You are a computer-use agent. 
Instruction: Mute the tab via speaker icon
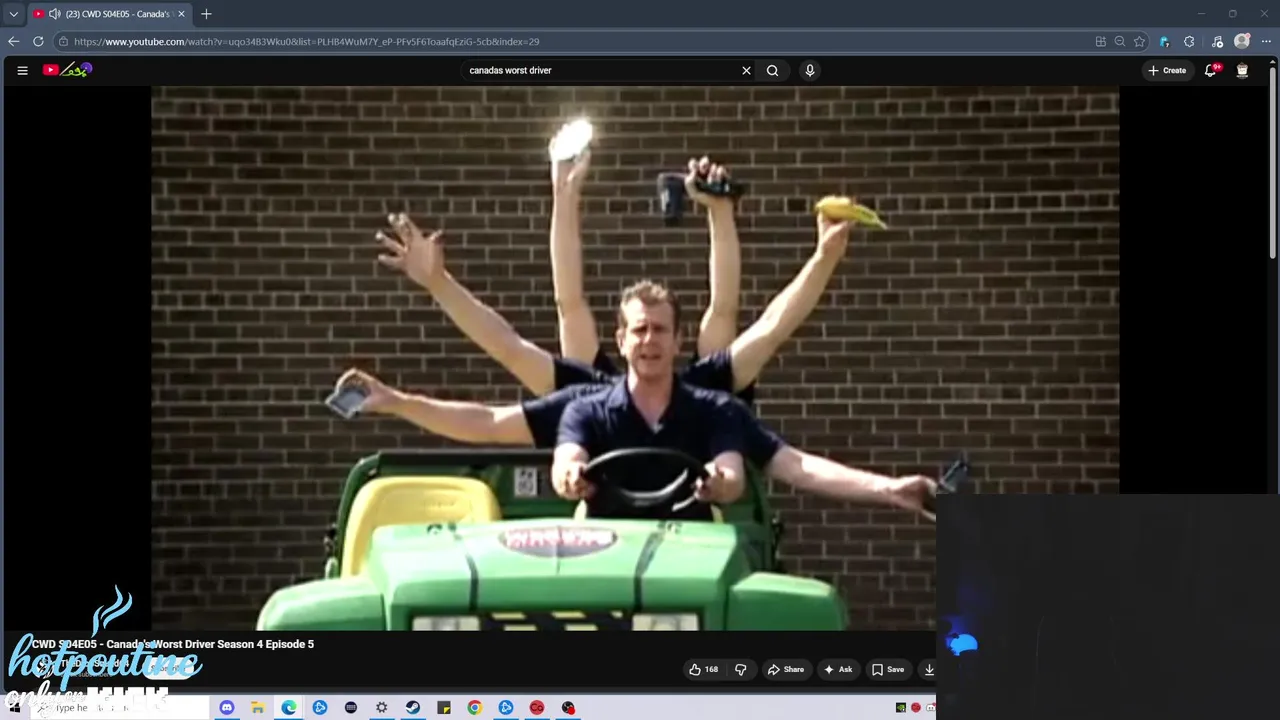tap(54, 14)
